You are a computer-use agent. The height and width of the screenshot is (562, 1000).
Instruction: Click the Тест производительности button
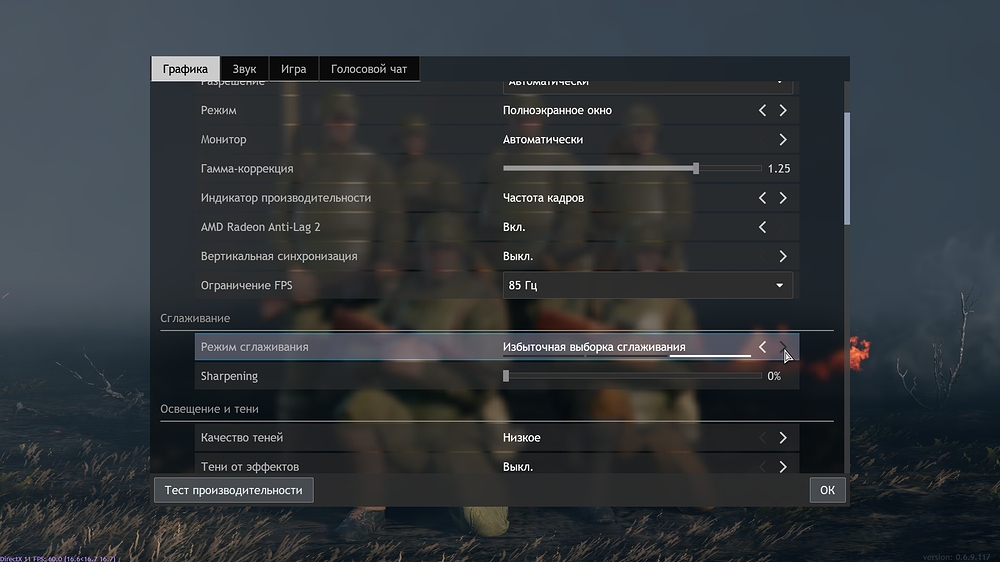[233, 490]
